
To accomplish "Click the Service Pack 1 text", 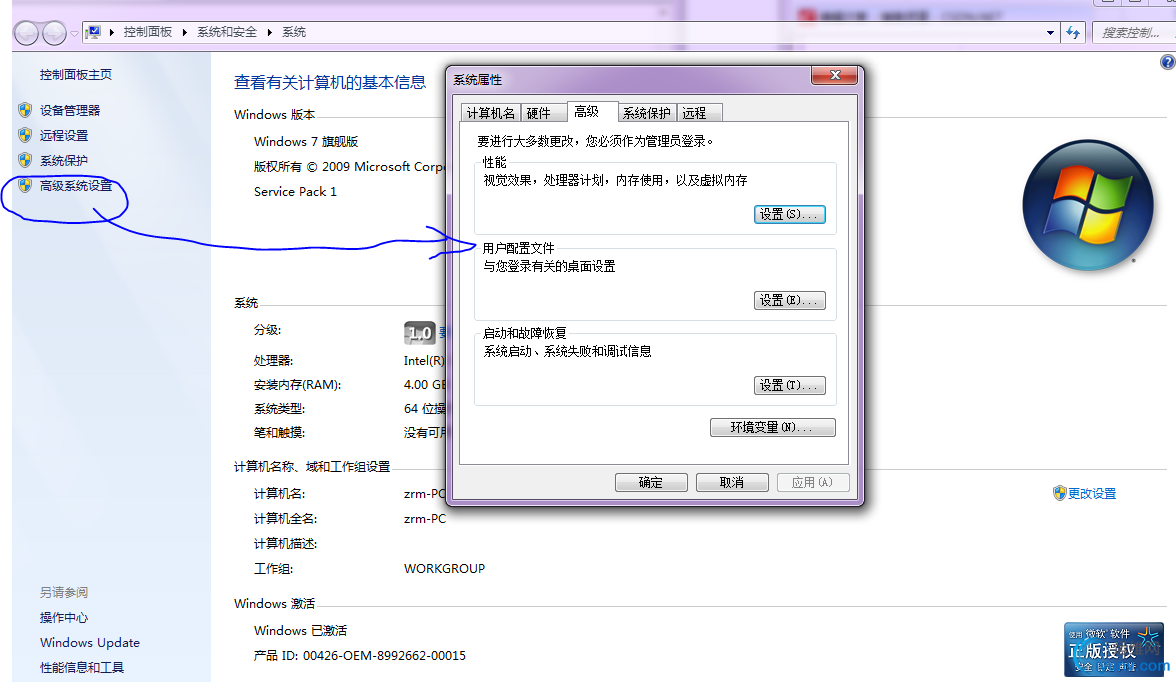I will [296, 191].
